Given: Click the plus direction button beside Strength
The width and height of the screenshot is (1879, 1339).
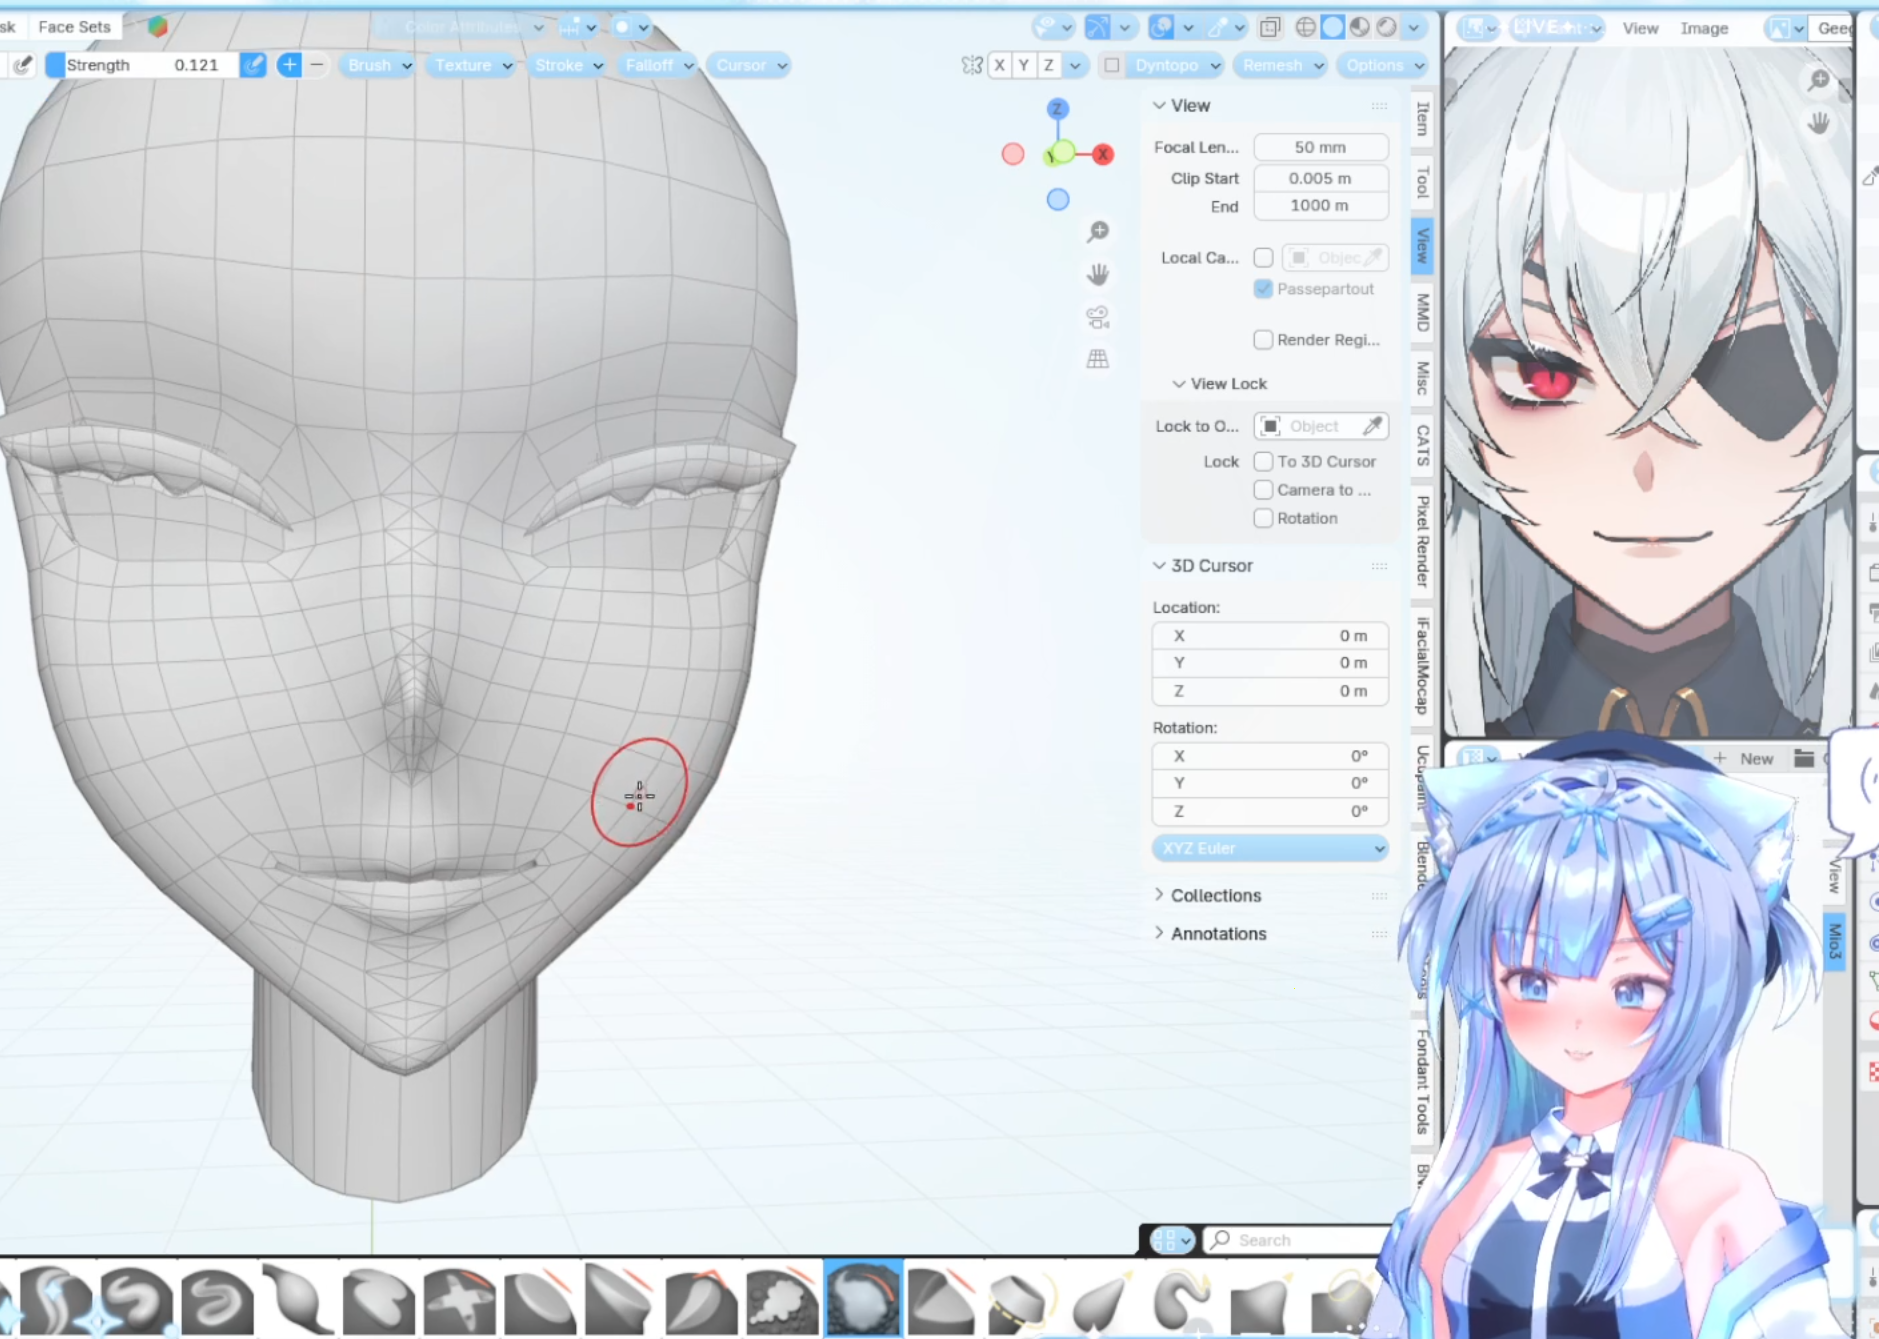Looking at the screenshot, I should point(289,65).
